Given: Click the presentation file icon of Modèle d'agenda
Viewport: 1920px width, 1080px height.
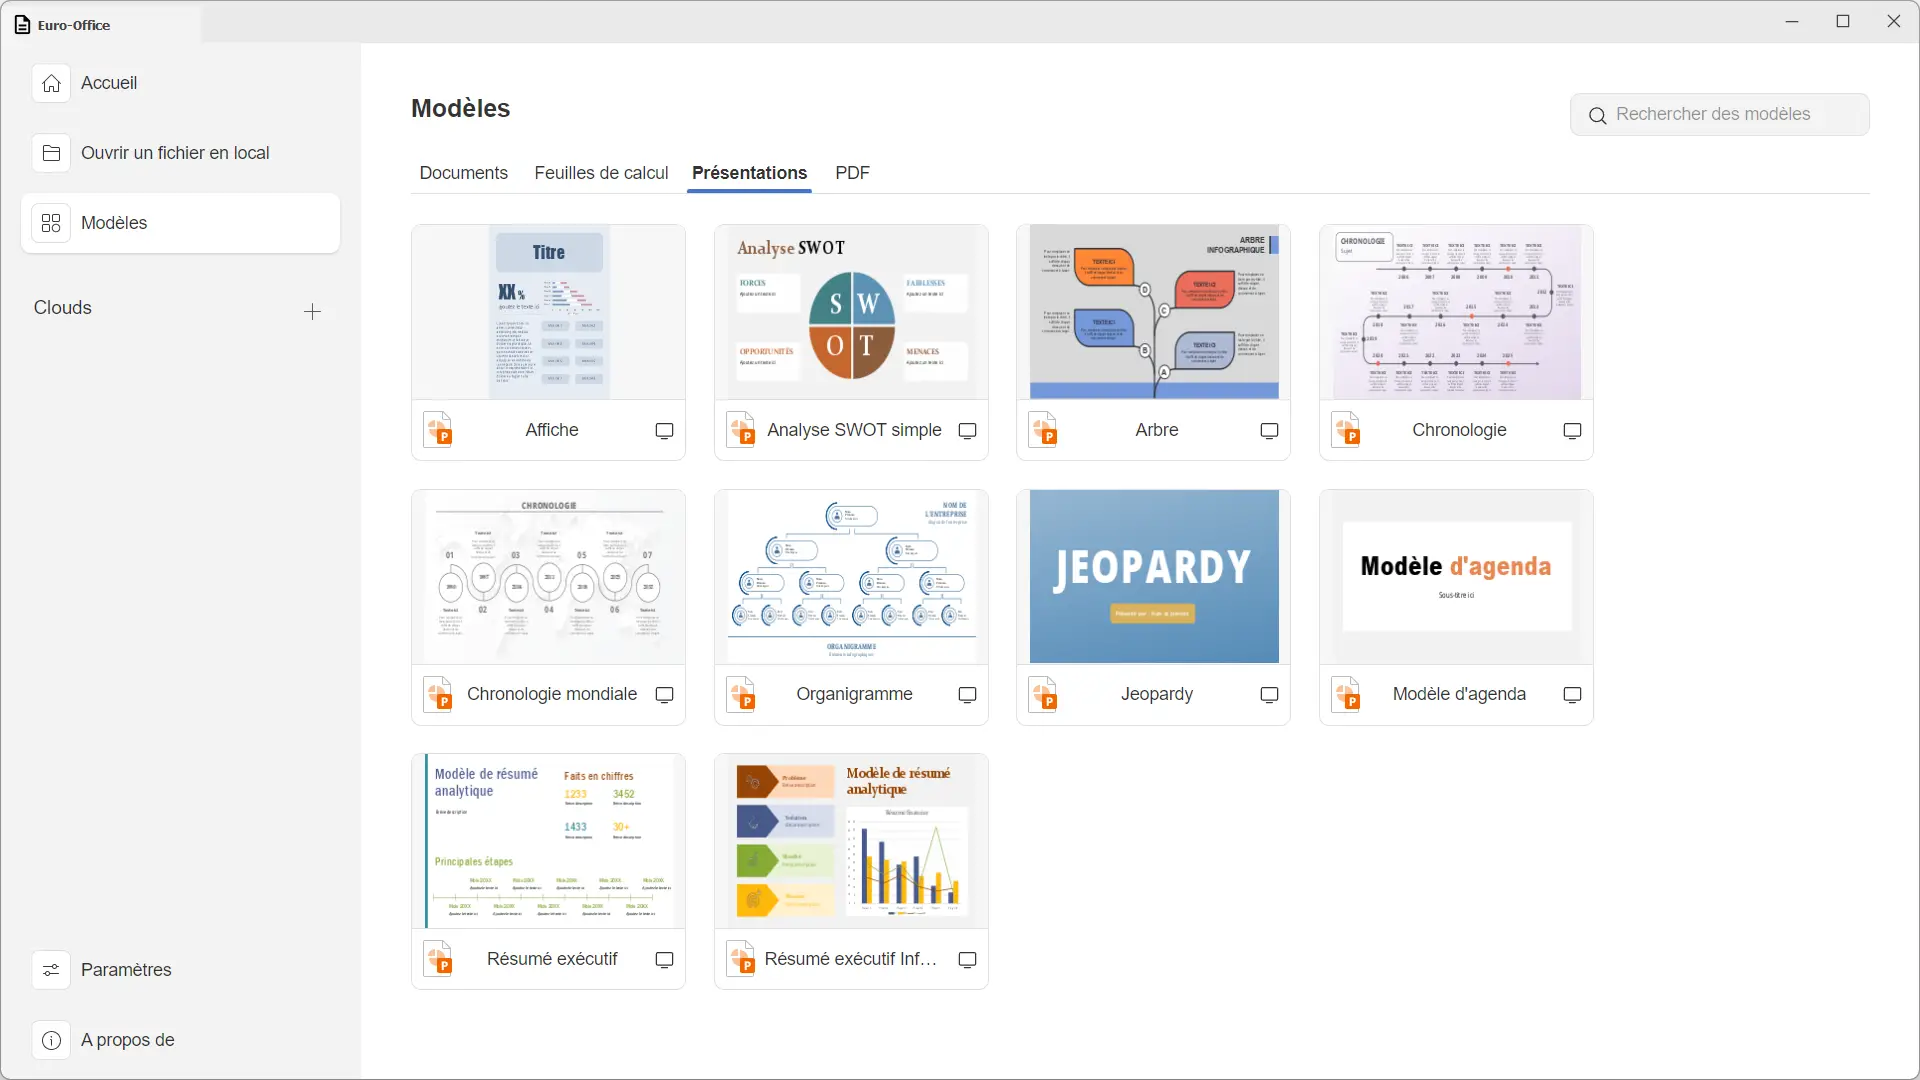Looking at the screenshot, I should click(x=1346, y=694).
